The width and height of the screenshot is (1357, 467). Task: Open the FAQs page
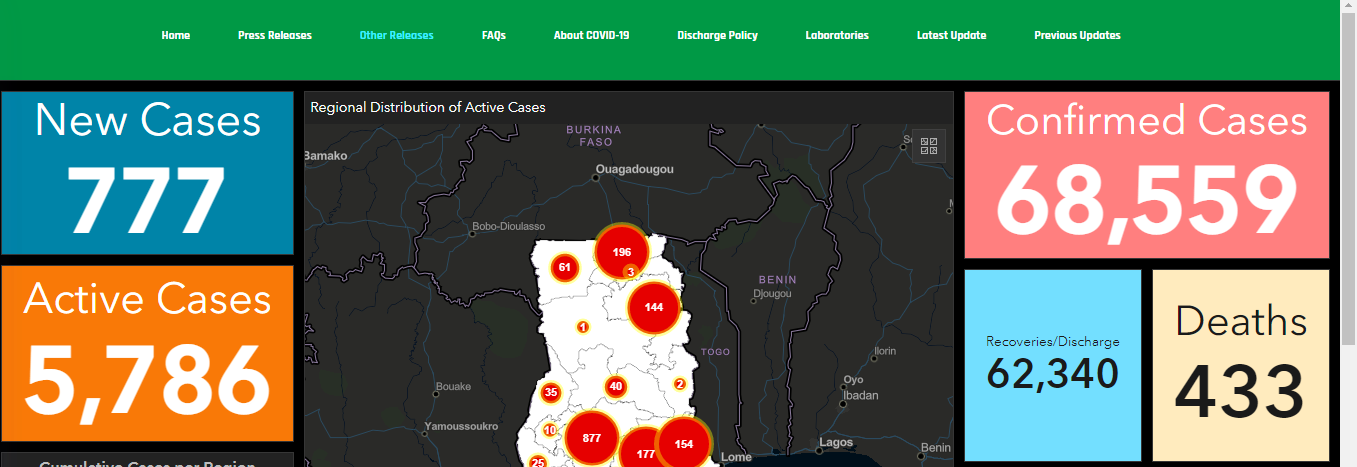click(494, 35)
